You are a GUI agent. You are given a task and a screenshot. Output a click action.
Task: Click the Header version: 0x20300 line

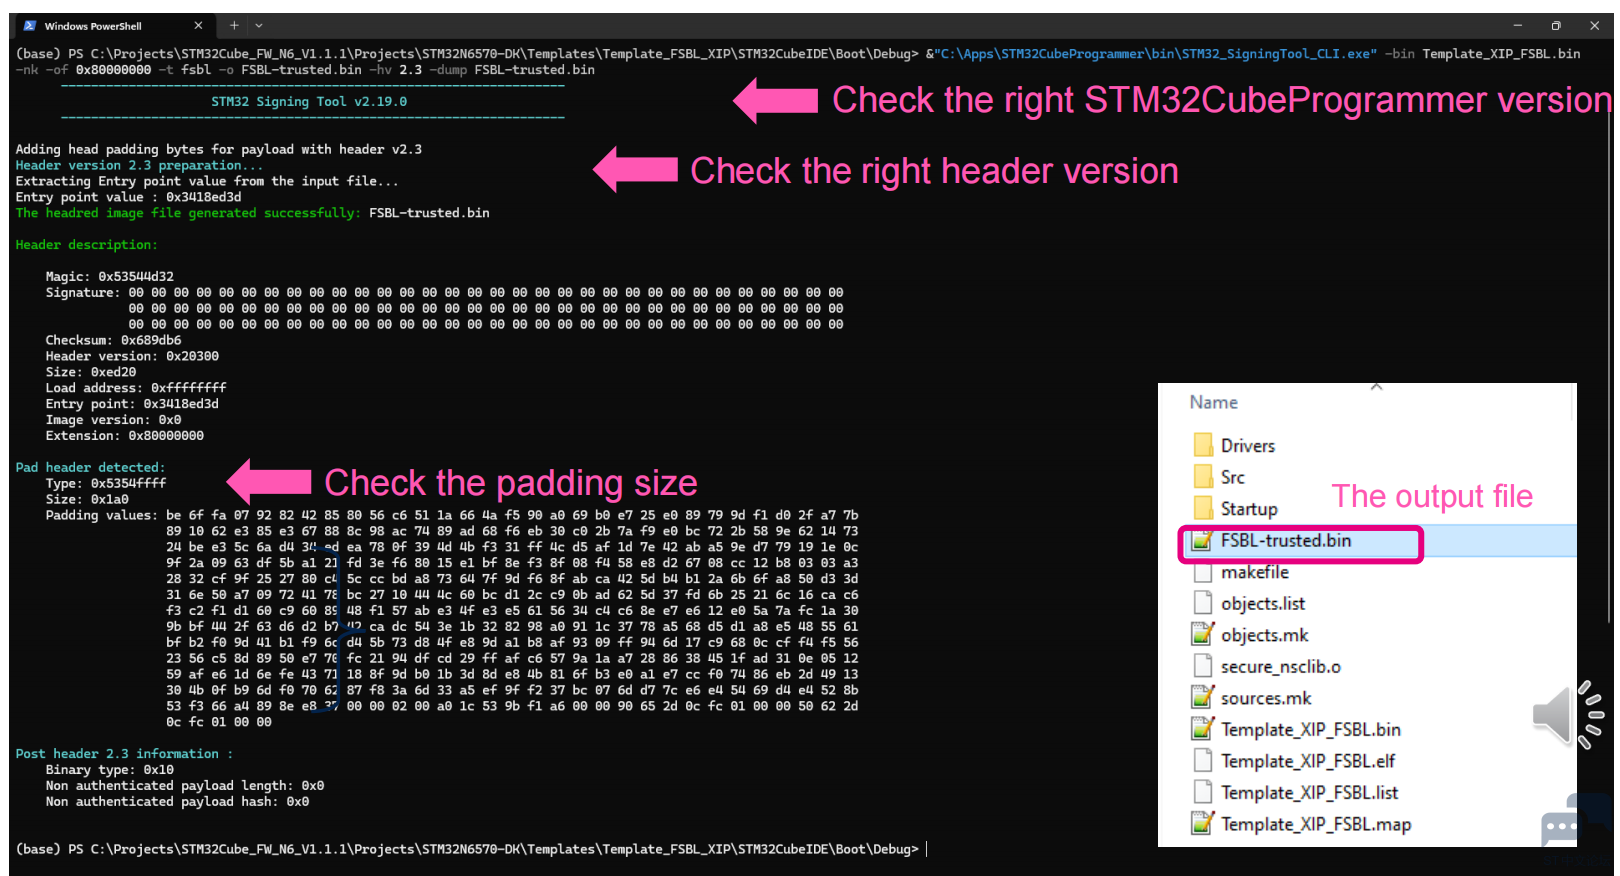click(132, 356)
